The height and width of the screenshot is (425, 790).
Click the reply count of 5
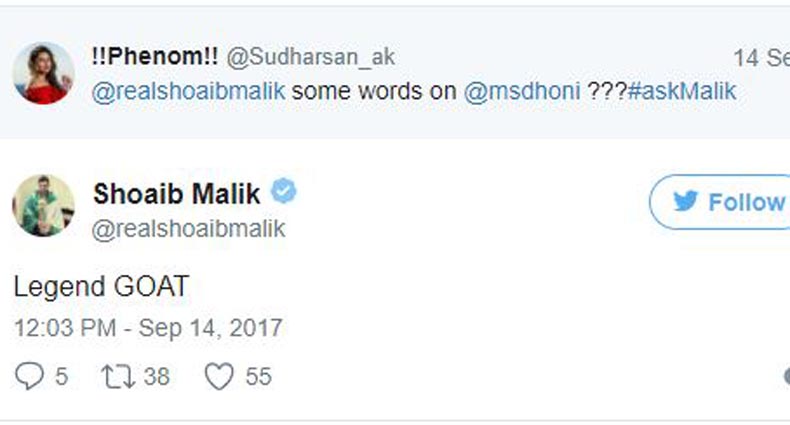(x=61, y=376)
